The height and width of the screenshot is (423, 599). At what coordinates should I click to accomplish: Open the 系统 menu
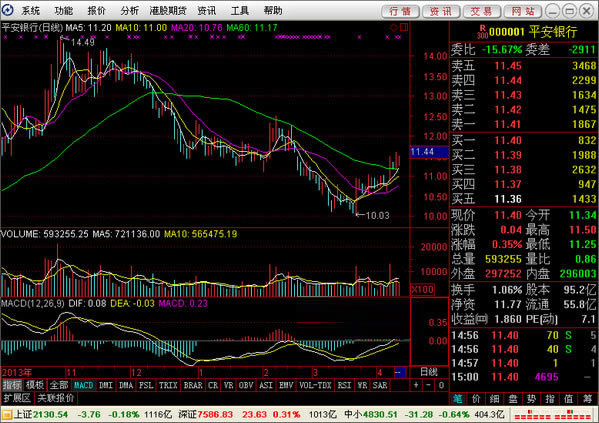30,11
